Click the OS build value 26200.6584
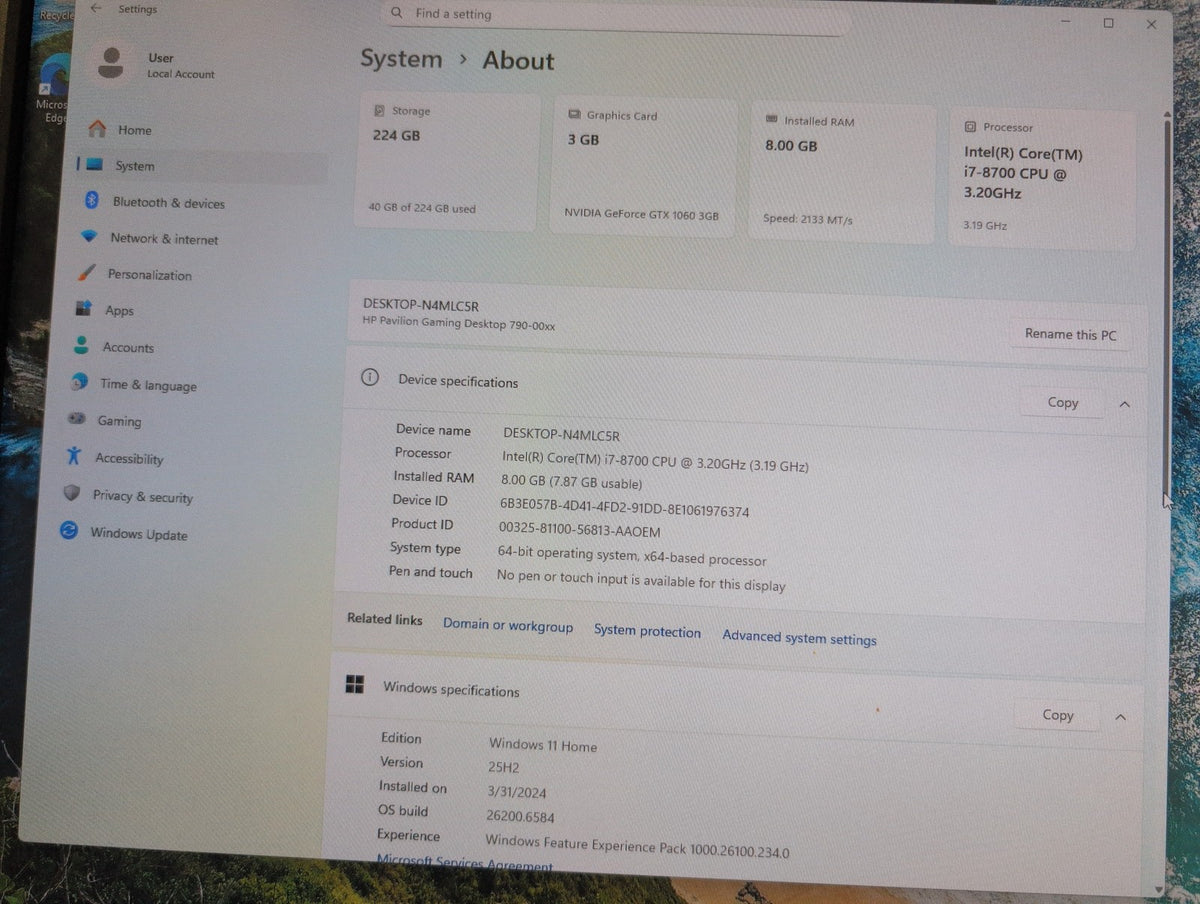 pos(520,815)
